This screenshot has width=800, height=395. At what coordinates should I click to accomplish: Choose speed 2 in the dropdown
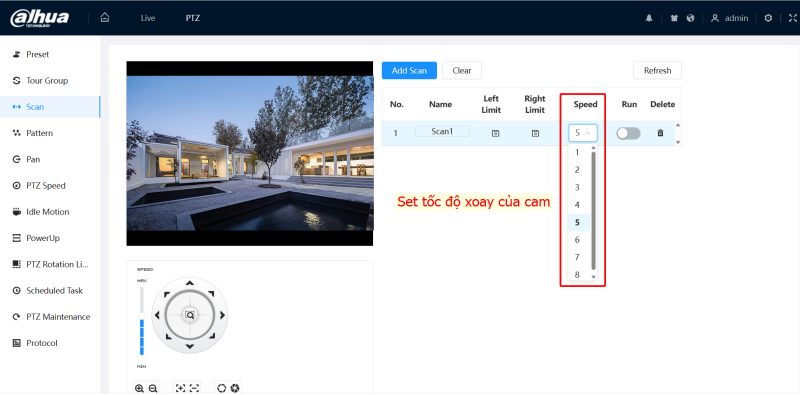tap(577, 169)
